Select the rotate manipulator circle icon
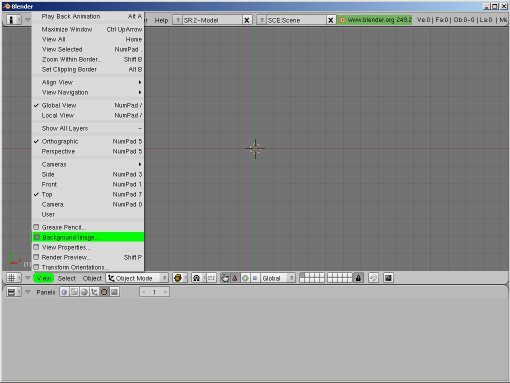Viewport: 510px width, 383px height. point(245,278)
